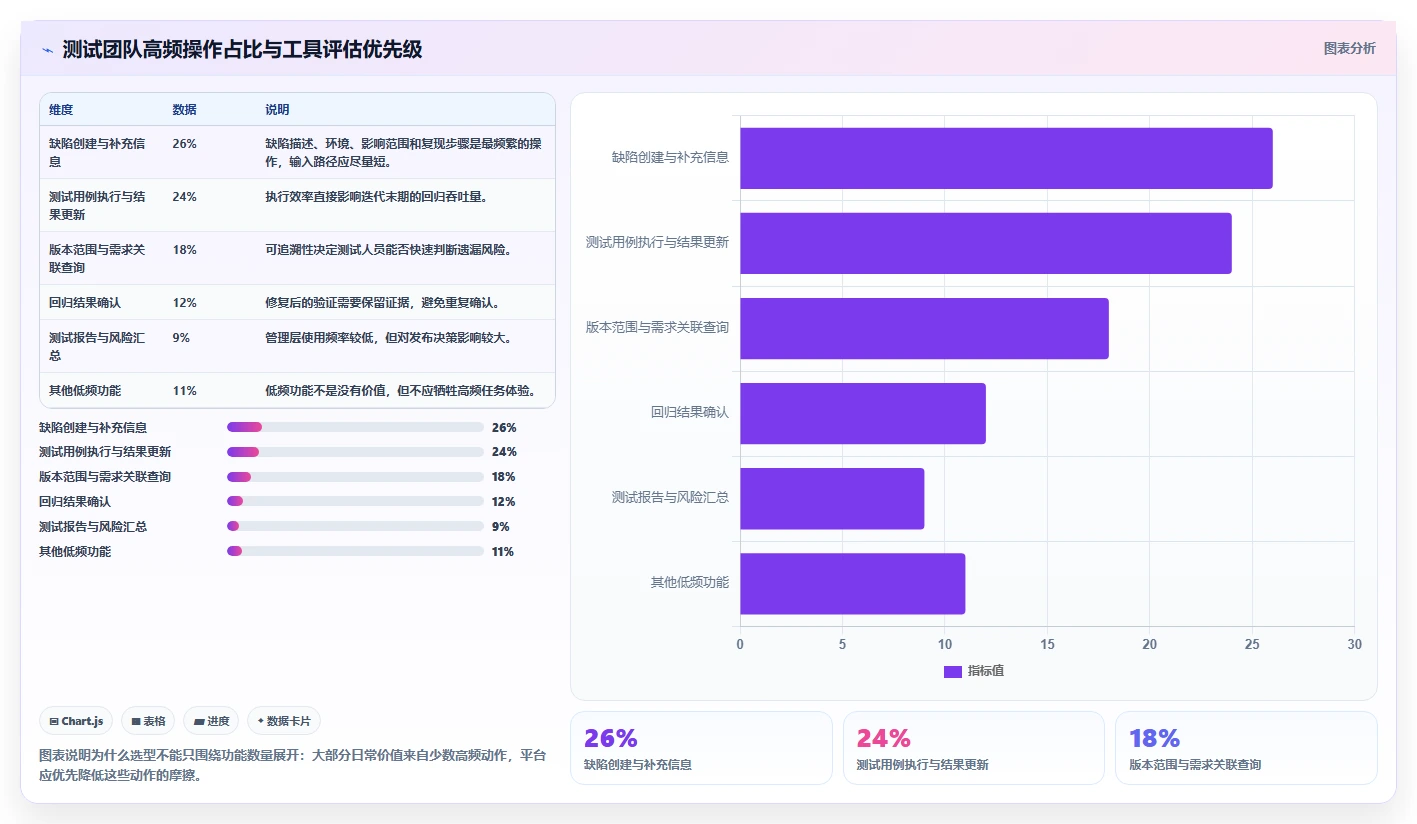Click the progress bar for 其他低频功能
Image resolution: width=1417 pixels, height=824 pixels.
tap(355, 551)
